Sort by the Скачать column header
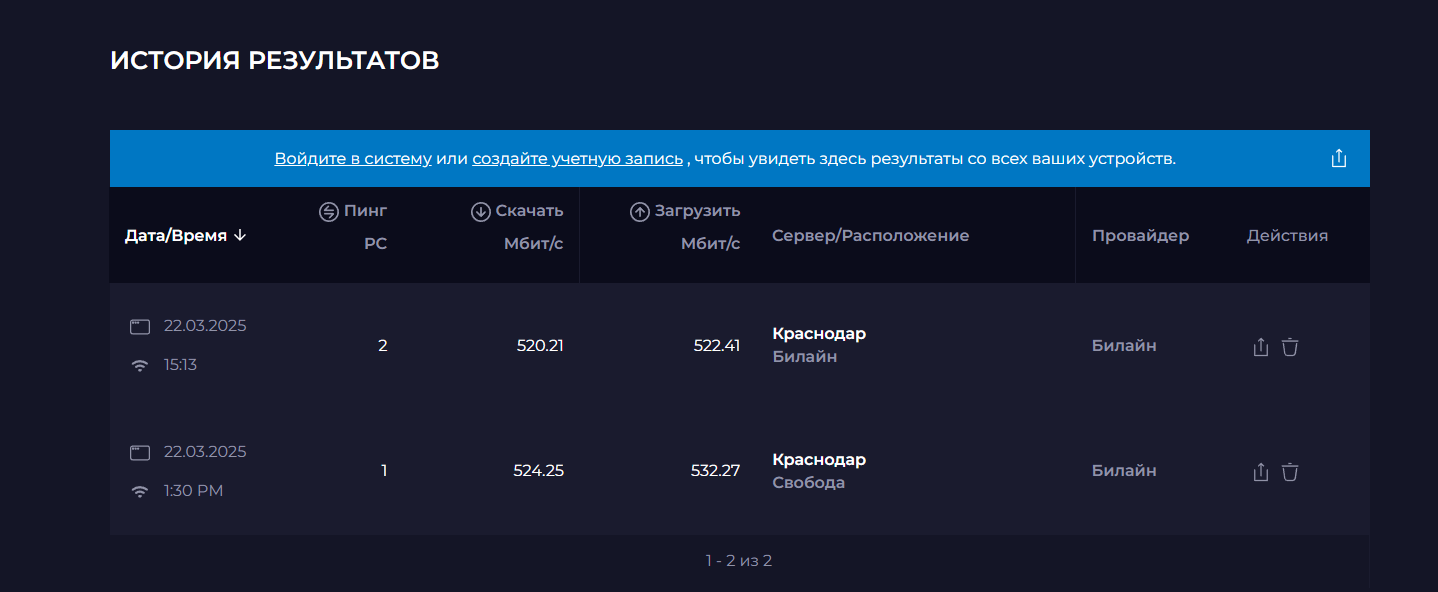 tap(517, 211)
